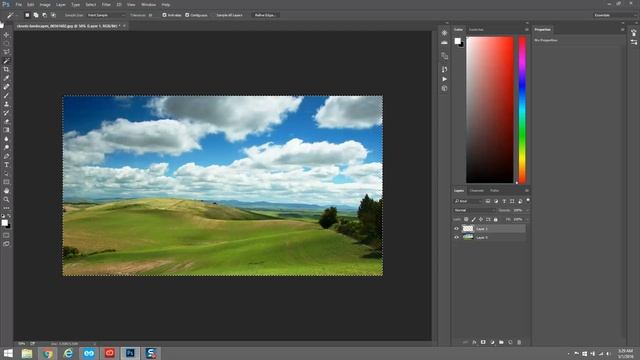Select the Blur tool
This screenshot has height=360, width=640.
tap(6, 139)
